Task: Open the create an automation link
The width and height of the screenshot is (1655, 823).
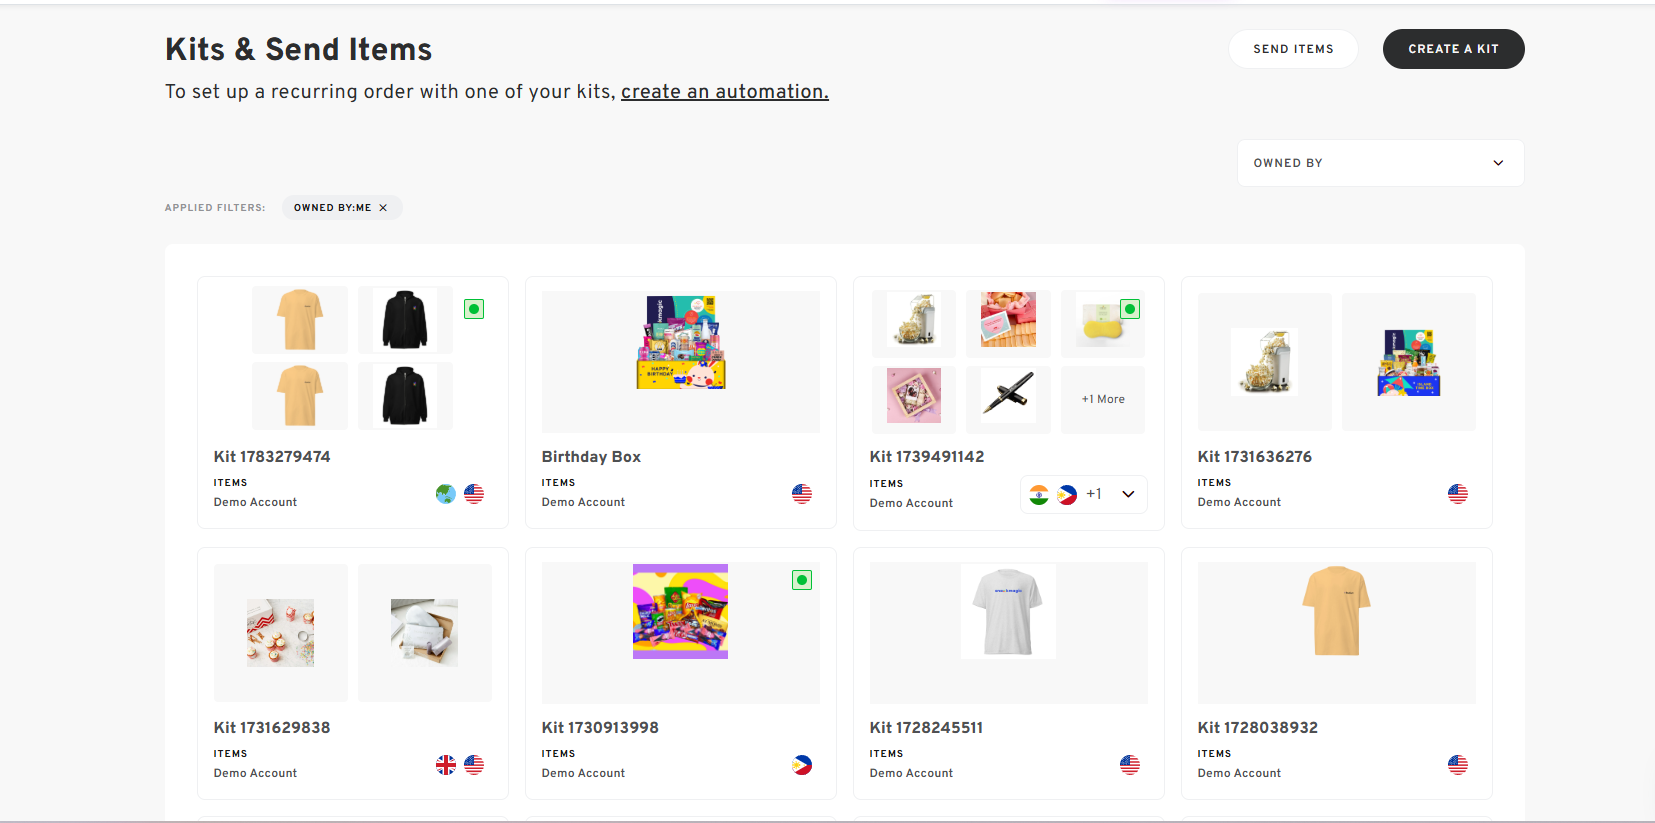Action: [x=725, y=92]
